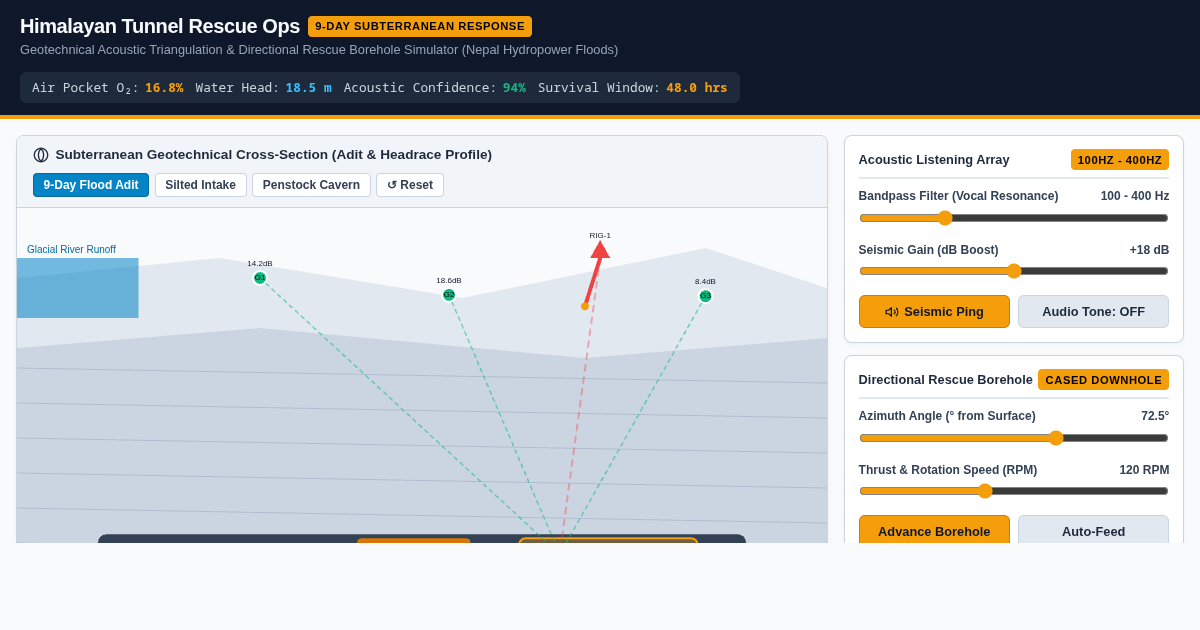Click the CASED DOWNHOLE badge
Viewport: 1200px width, 630px height.
pos(1104,380)
